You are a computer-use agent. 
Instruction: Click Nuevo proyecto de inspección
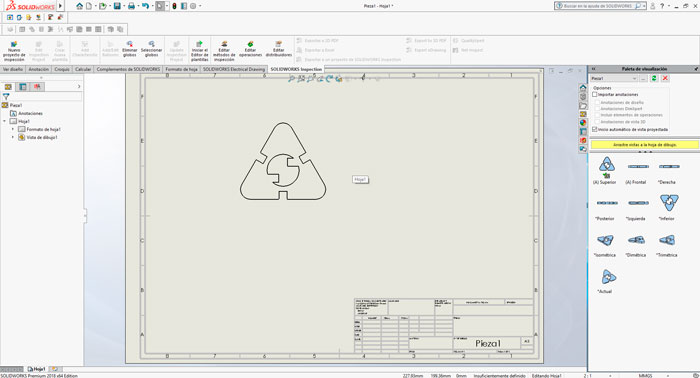(14, 50)
